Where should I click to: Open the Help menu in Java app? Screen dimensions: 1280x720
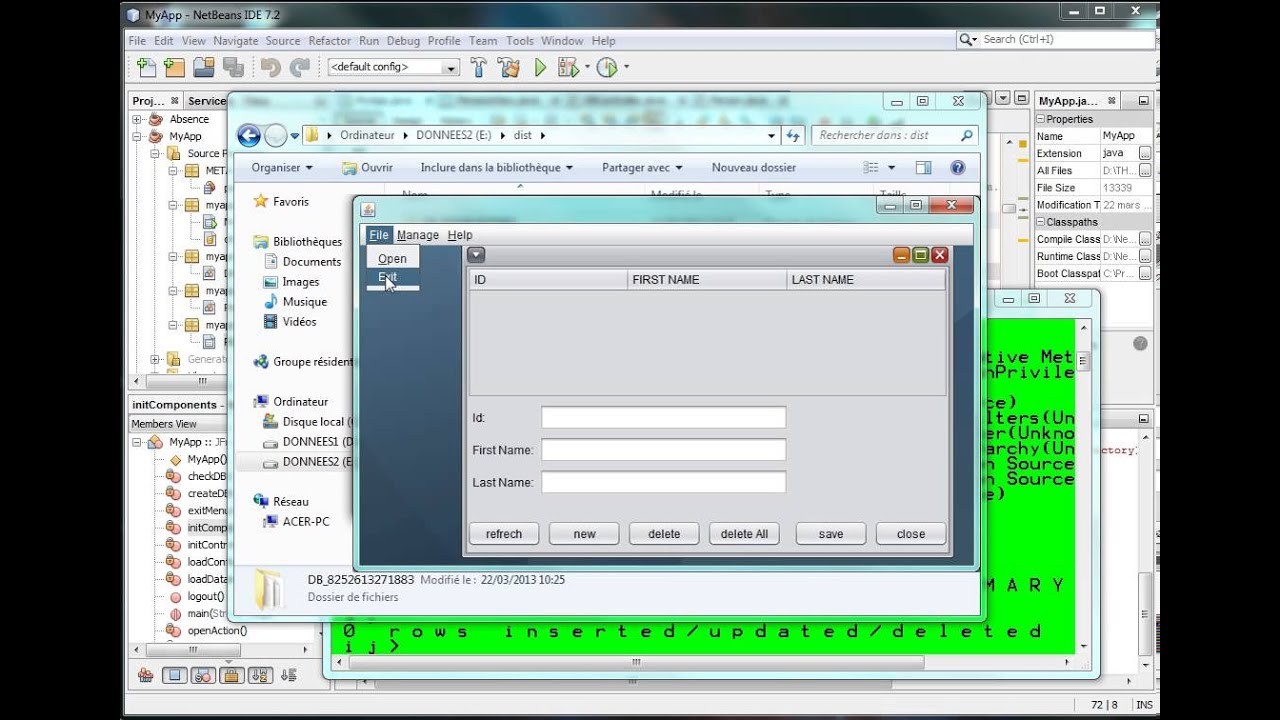click(x=460, y=235)
